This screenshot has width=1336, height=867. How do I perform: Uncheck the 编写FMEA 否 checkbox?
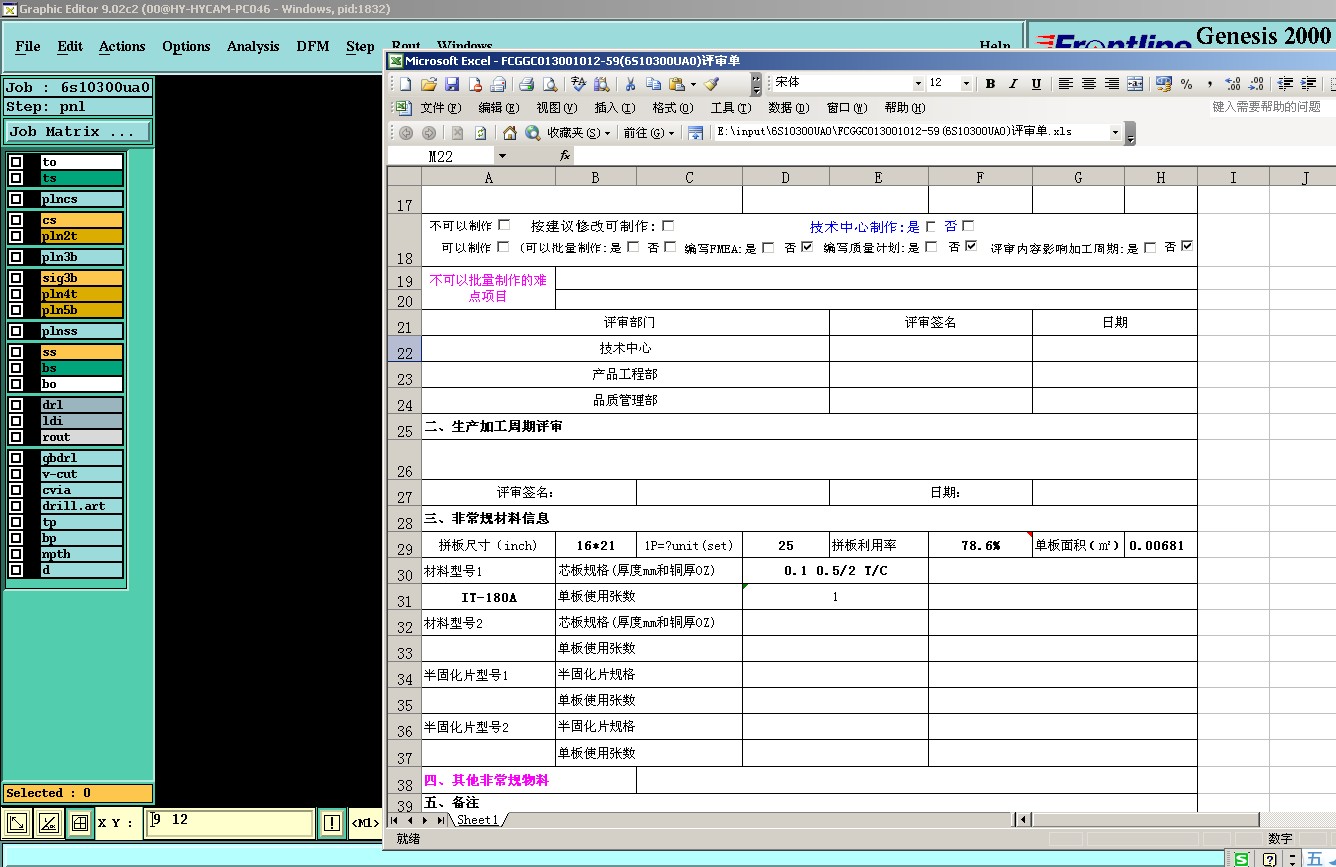point(807,246)
